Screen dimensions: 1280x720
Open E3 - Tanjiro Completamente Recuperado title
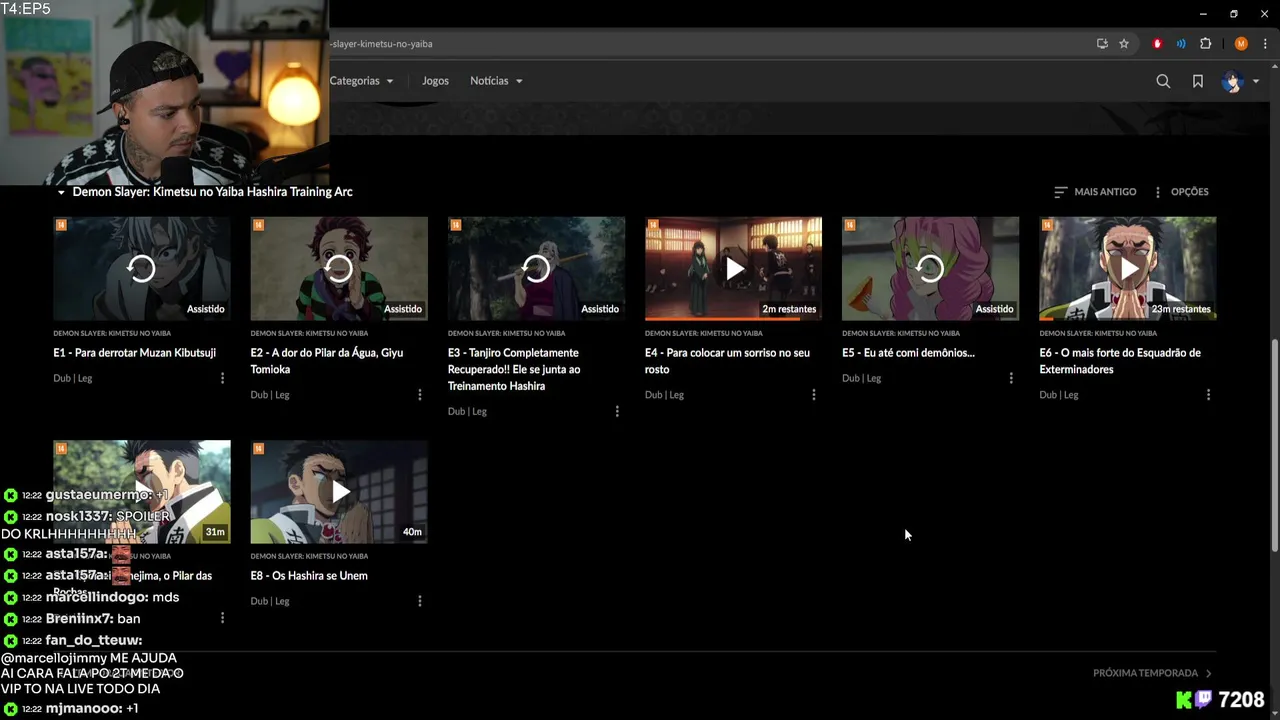pos(514,369)
